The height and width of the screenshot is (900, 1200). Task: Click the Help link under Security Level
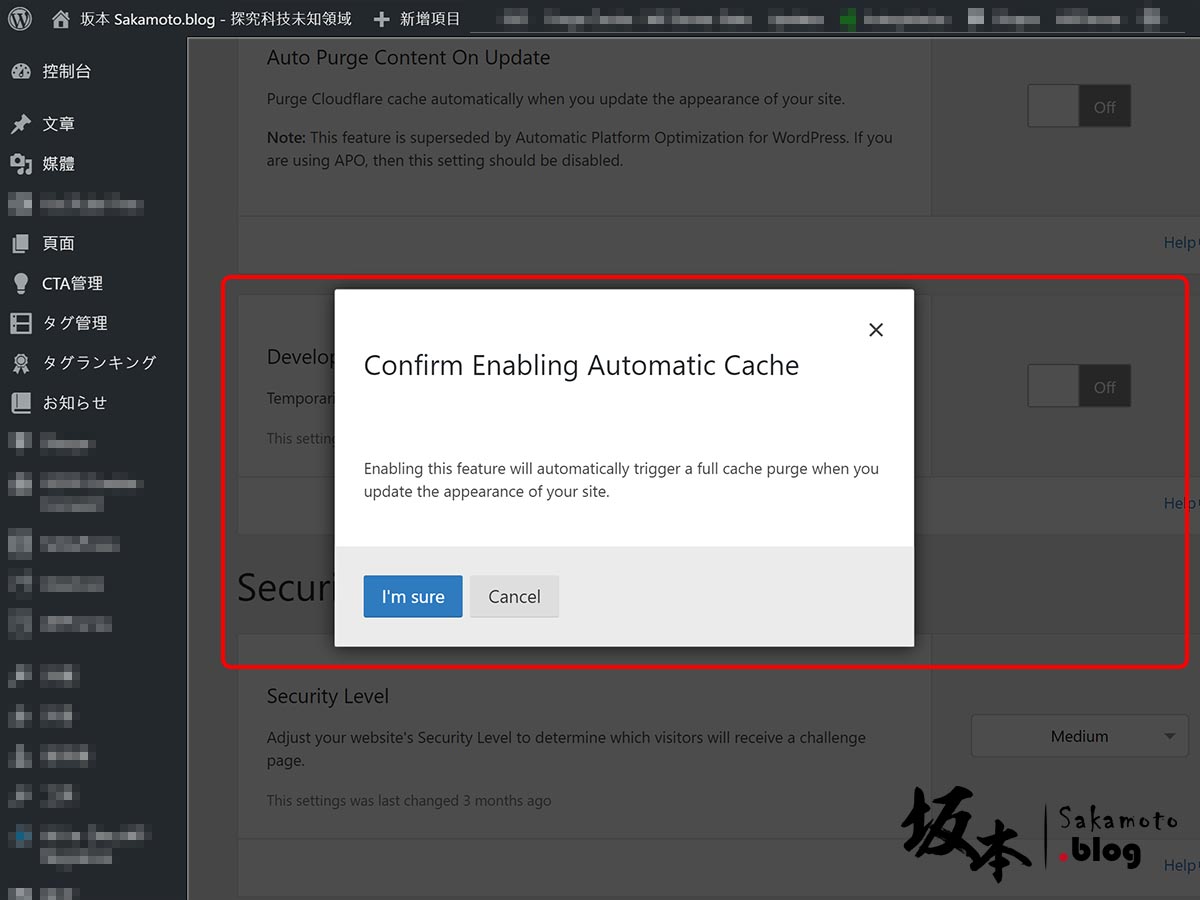pyautogui.click(x=1180, y=865)
